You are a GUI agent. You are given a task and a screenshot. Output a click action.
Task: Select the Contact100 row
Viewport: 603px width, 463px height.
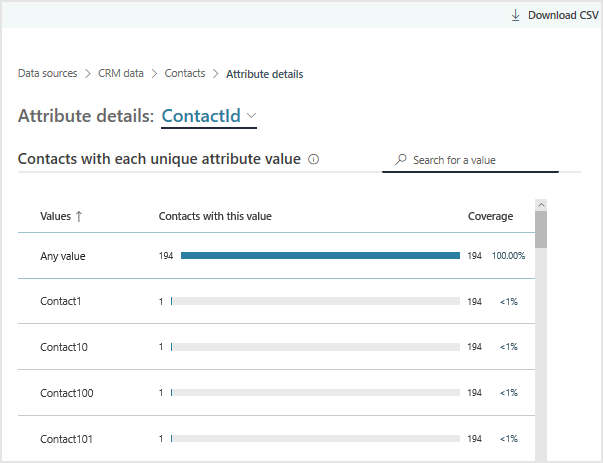click(x=67, y=393)
